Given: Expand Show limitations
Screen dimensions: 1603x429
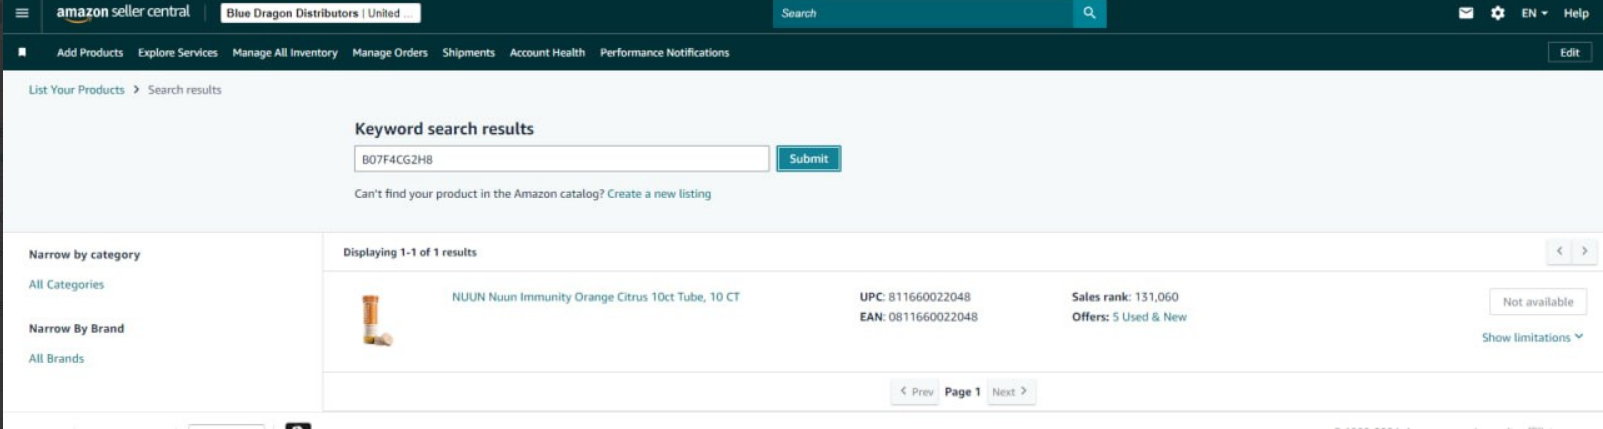Looking at the screenshot, I should (1532, 337).
